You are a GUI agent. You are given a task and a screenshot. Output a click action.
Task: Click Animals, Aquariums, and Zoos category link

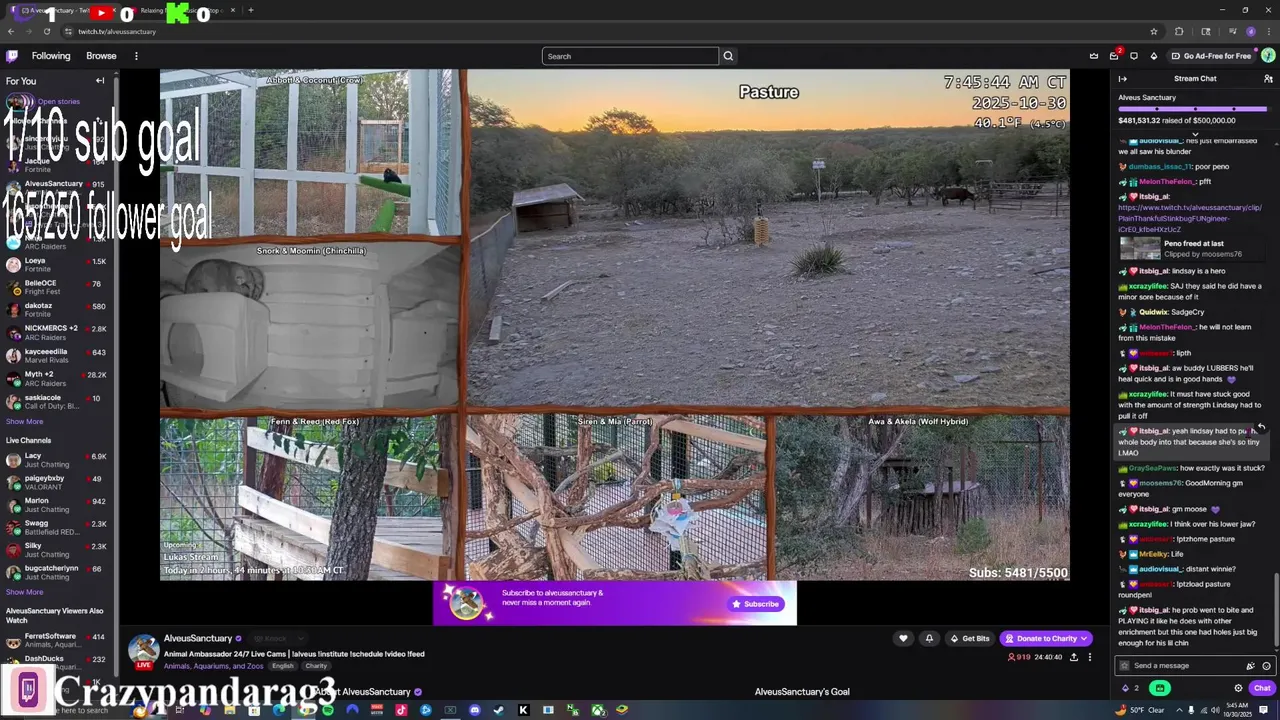click(x=215, y=666)
